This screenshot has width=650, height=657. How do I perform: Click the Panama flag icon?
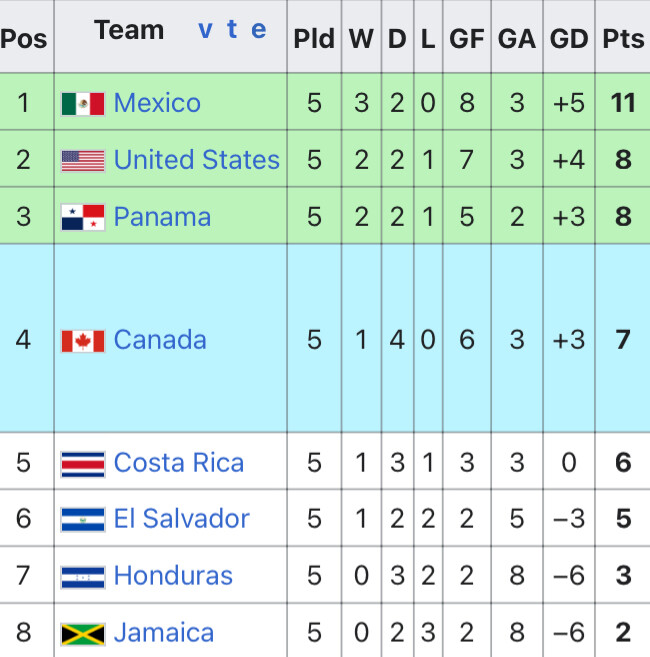tap(83, 217)
